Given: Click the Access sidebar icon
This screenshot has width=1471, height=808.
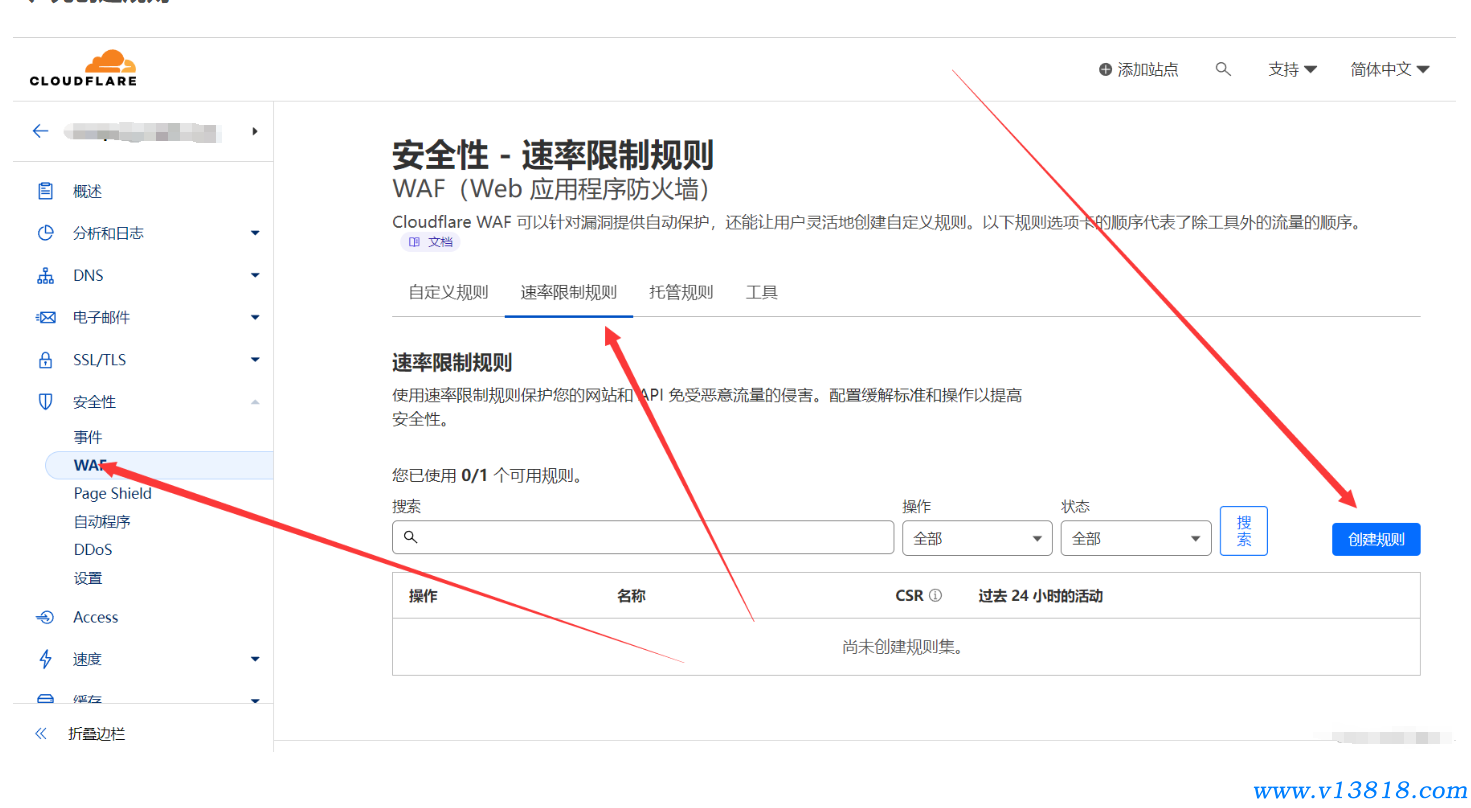Looking at the screenshot, I should (45, 617).
